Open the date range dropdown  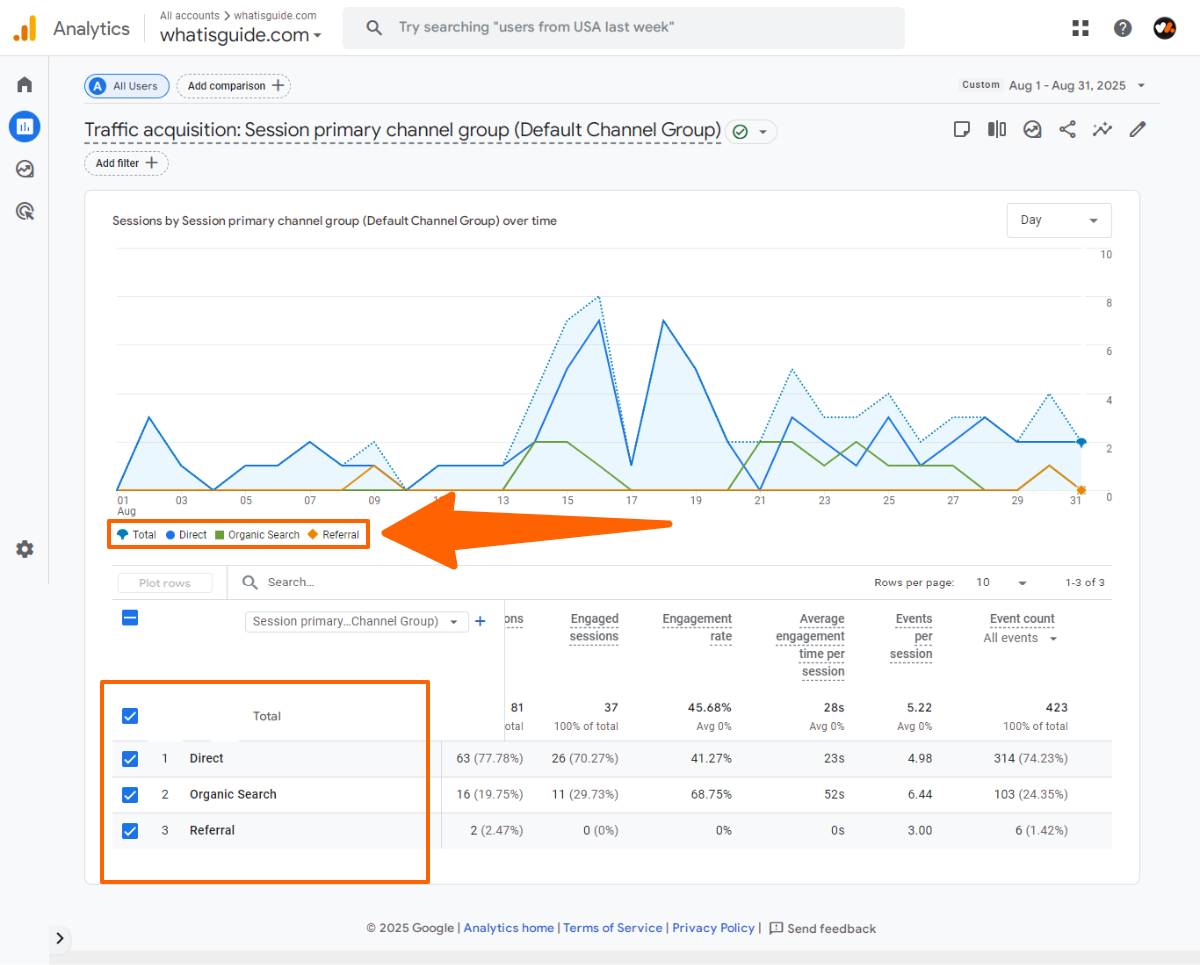[x=1077, y=85]
